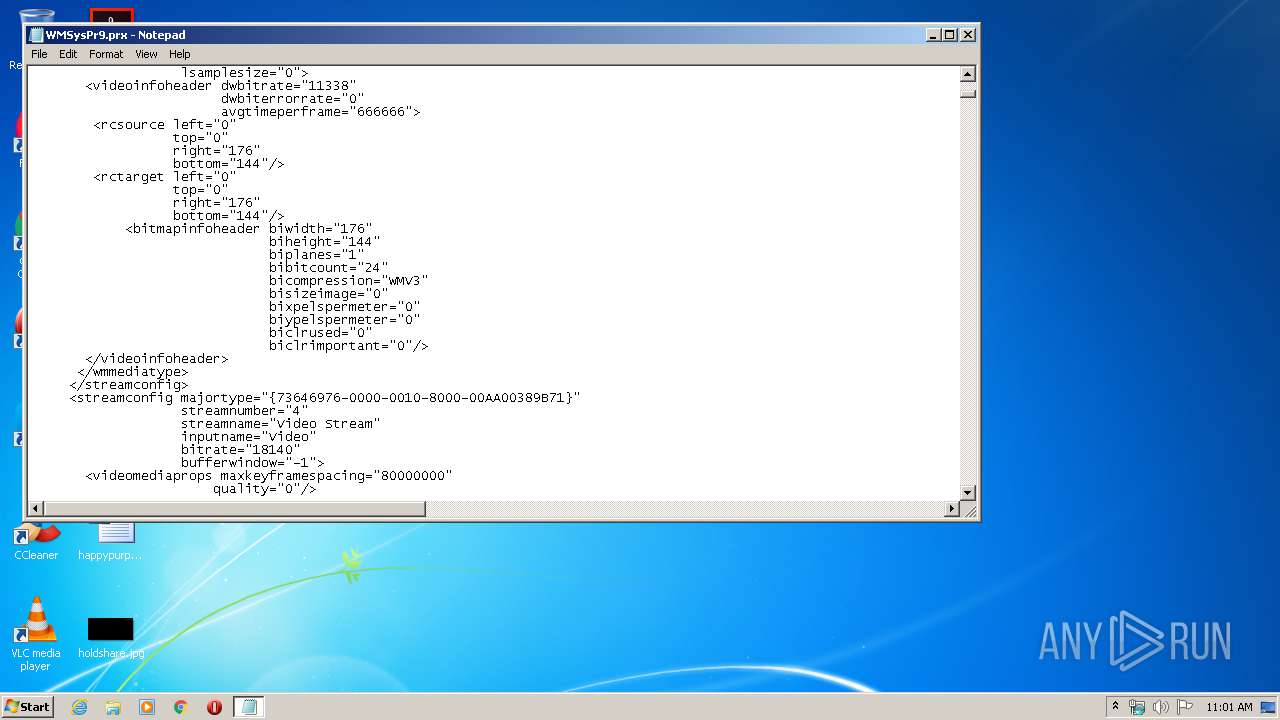Click the streamname="Video Stream" line
The image size is (1280, 720).
click(x=280, y=424)
